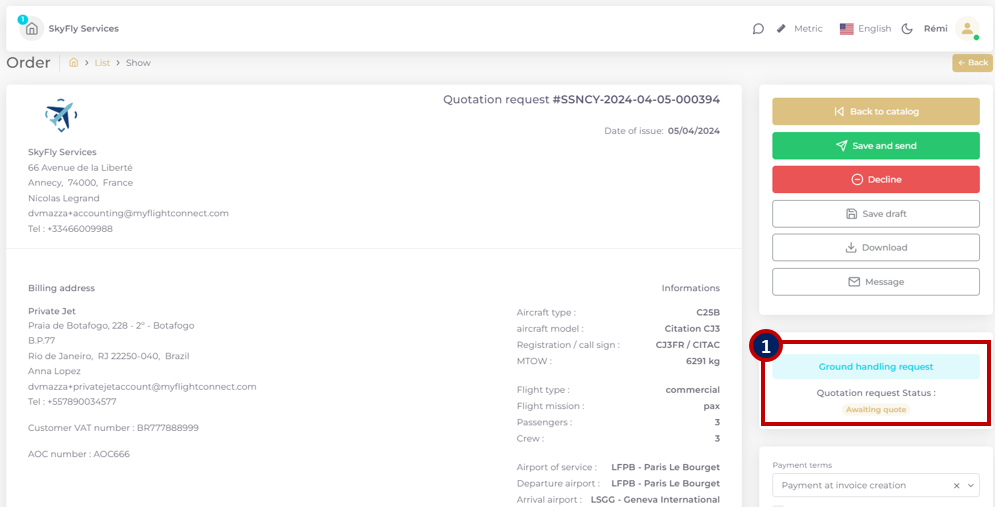Toggle dark mode with the moon icon
Screen dimensions: 995x511
[x=907, y=29]
